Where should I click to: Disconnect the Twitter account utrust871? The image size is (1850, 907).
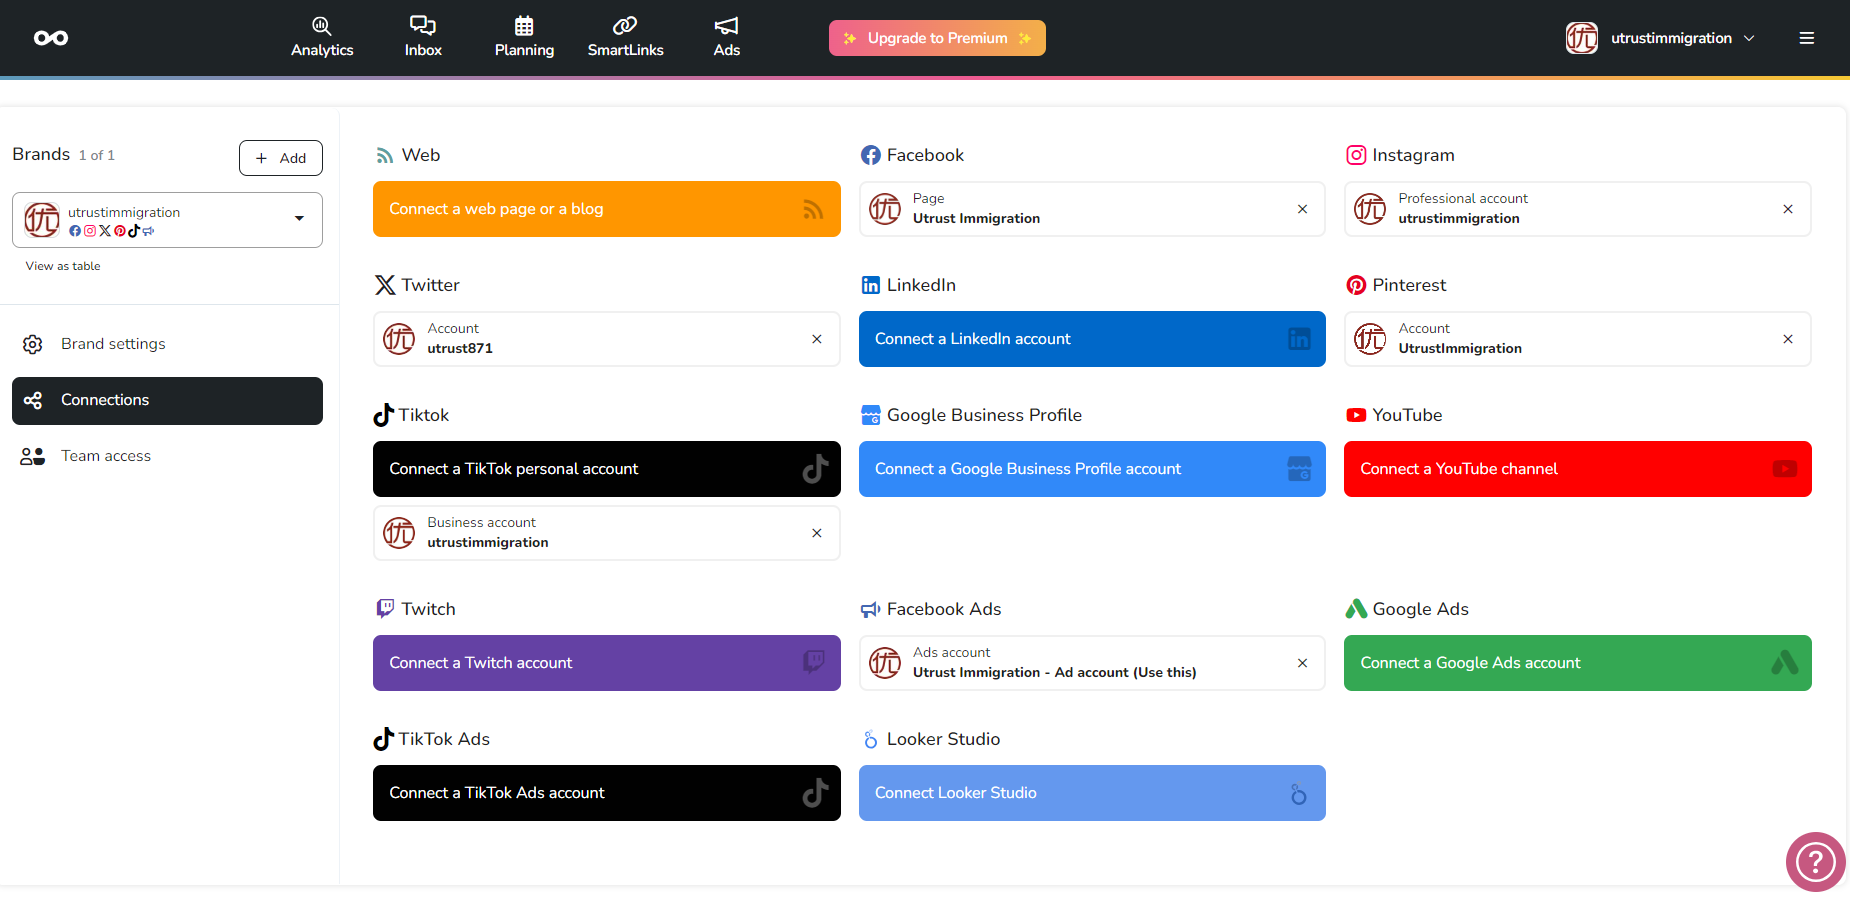pyautogui.click(x=817, y=339)
